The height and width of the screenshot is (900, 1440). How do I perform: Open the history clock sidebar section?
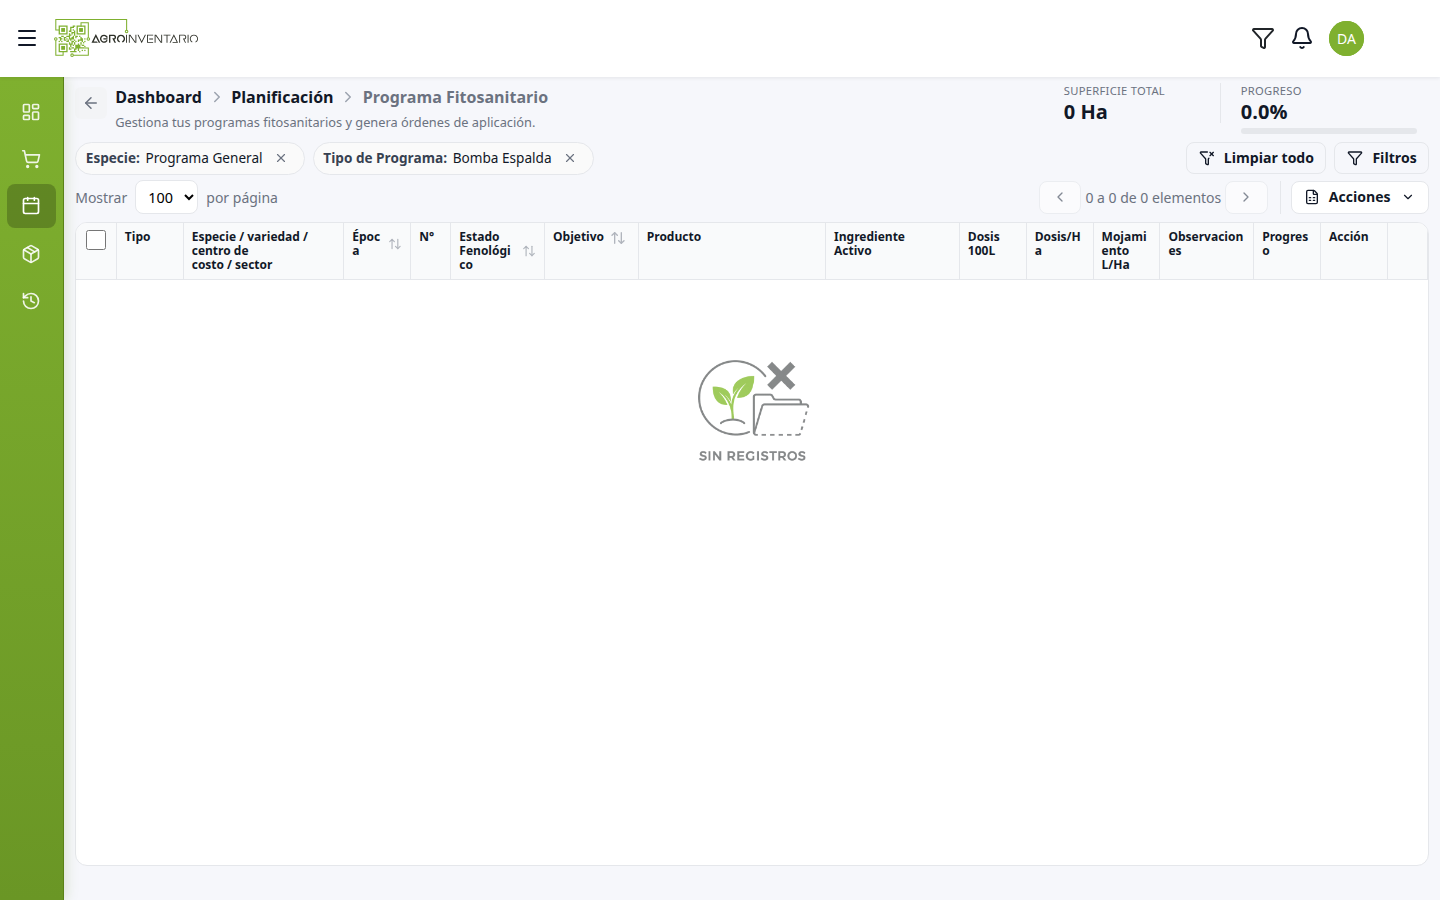pos(31,301)
